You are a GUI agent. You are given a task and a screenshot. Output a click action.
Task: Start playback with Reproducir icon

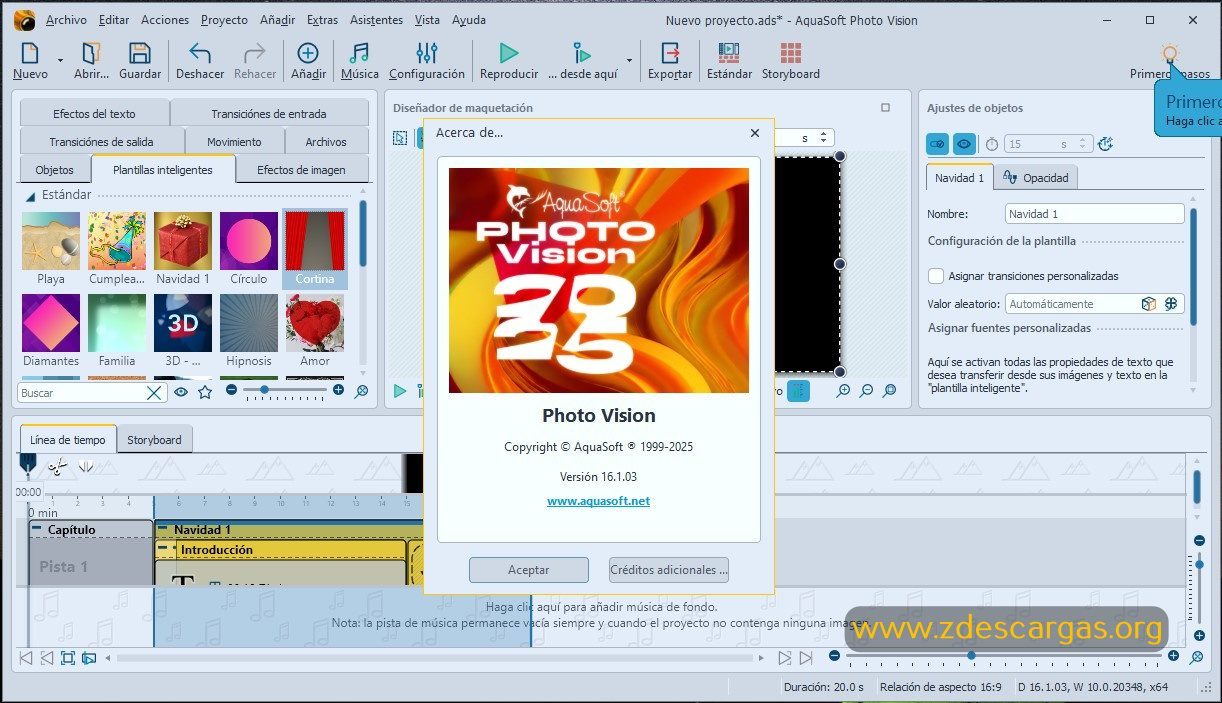(509, 53)
